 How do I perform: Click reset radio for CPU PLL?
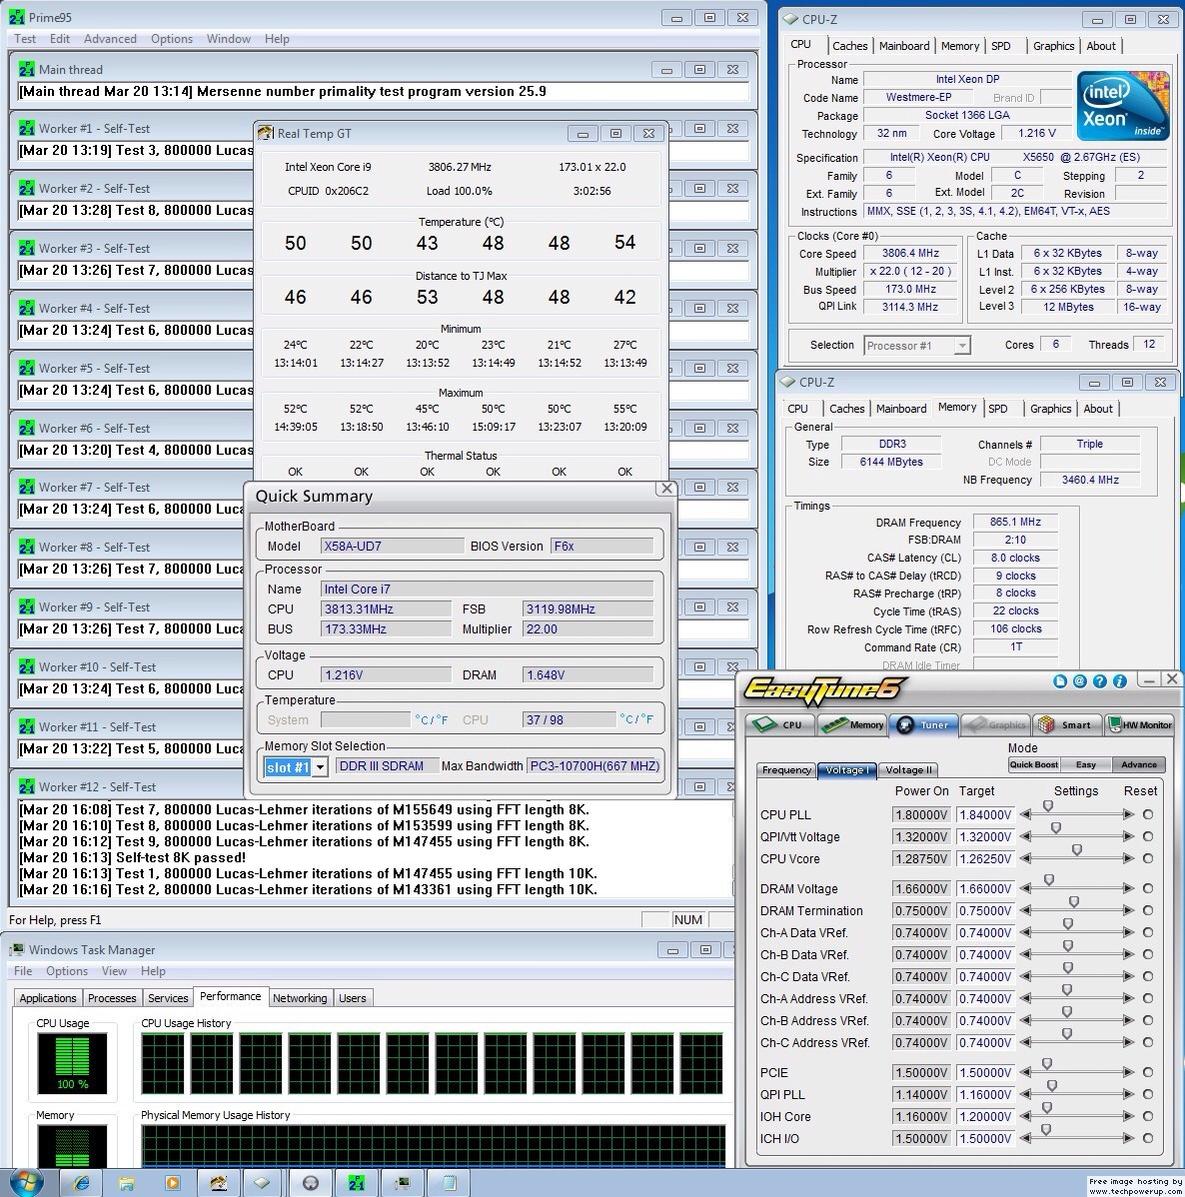[1148, 815]
